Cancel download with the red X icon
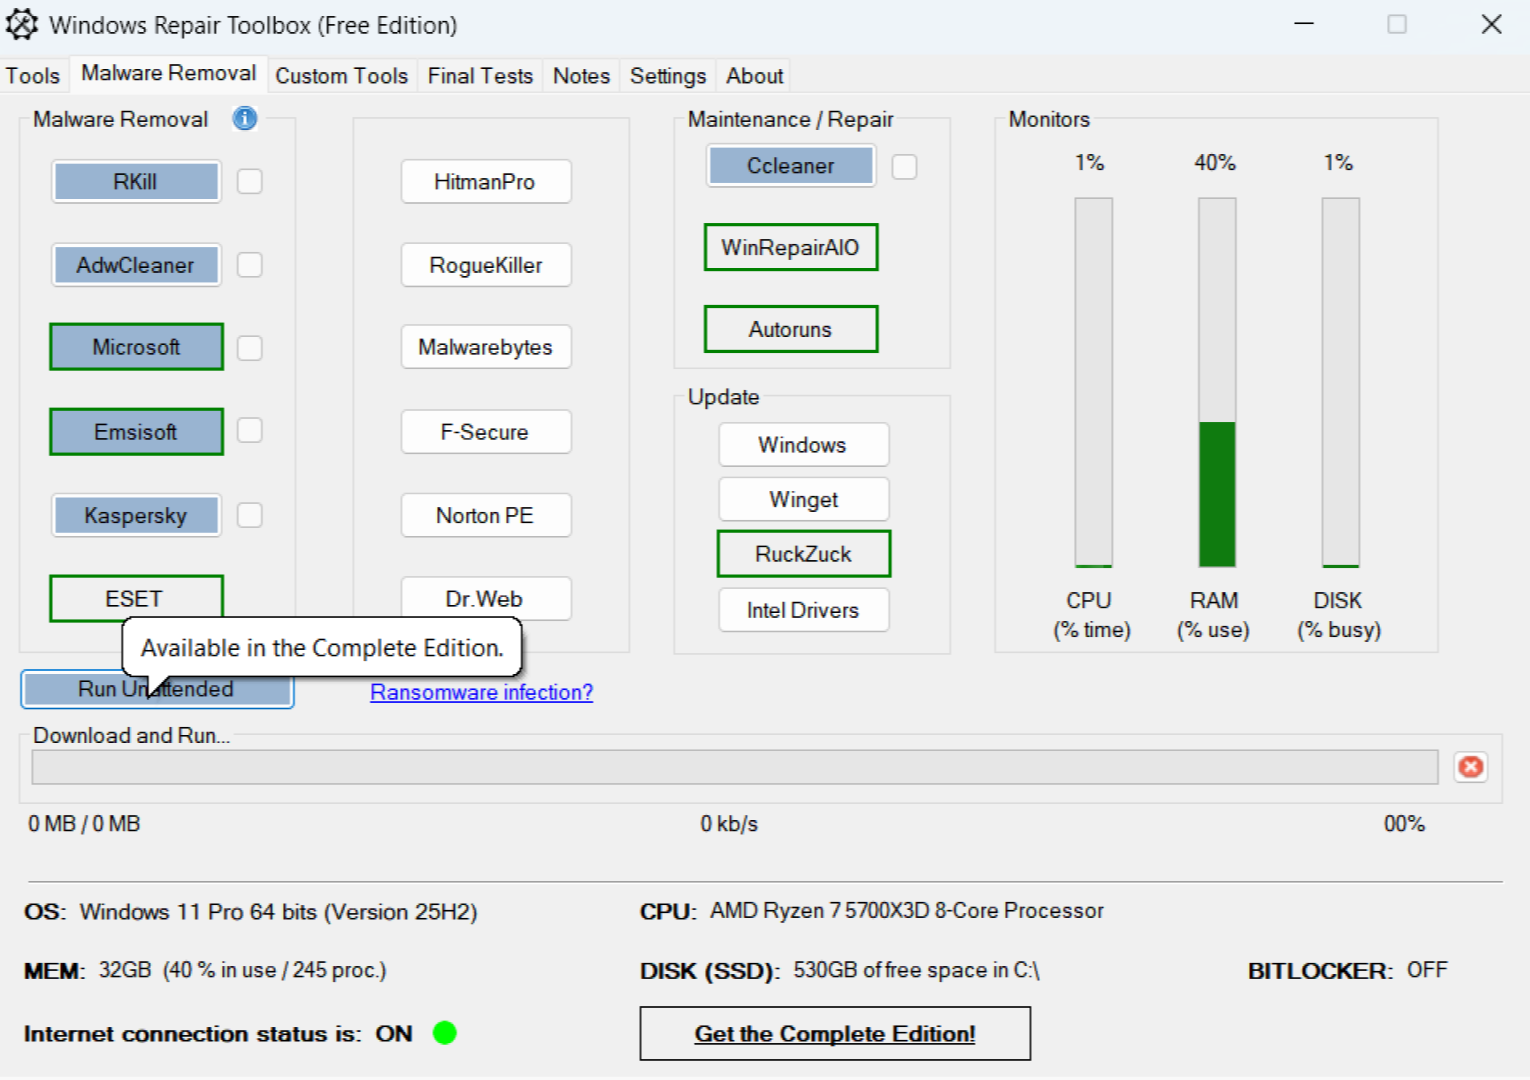 pos(1470,767)
